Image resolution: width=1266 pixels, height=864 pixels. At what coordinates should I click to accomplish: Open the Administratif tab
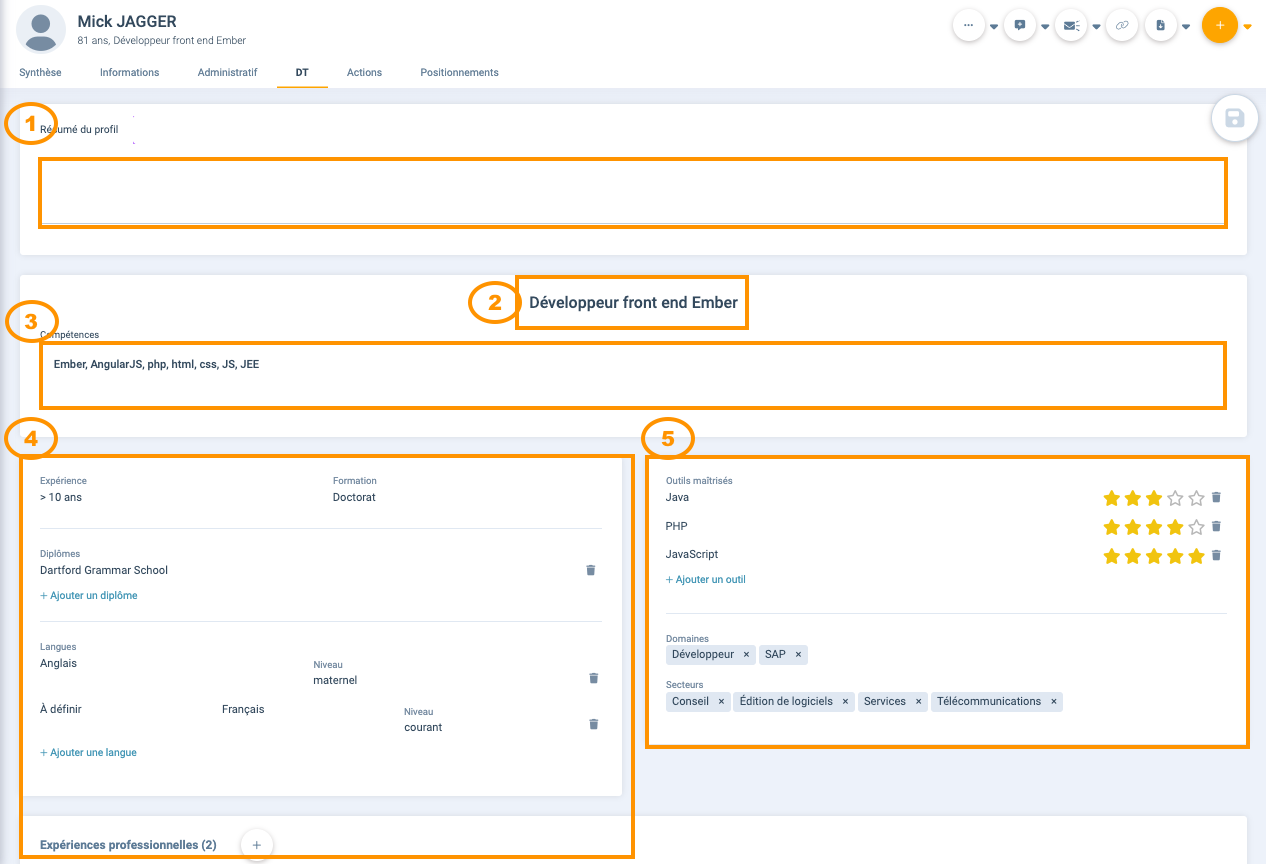(x=227, y=73)
